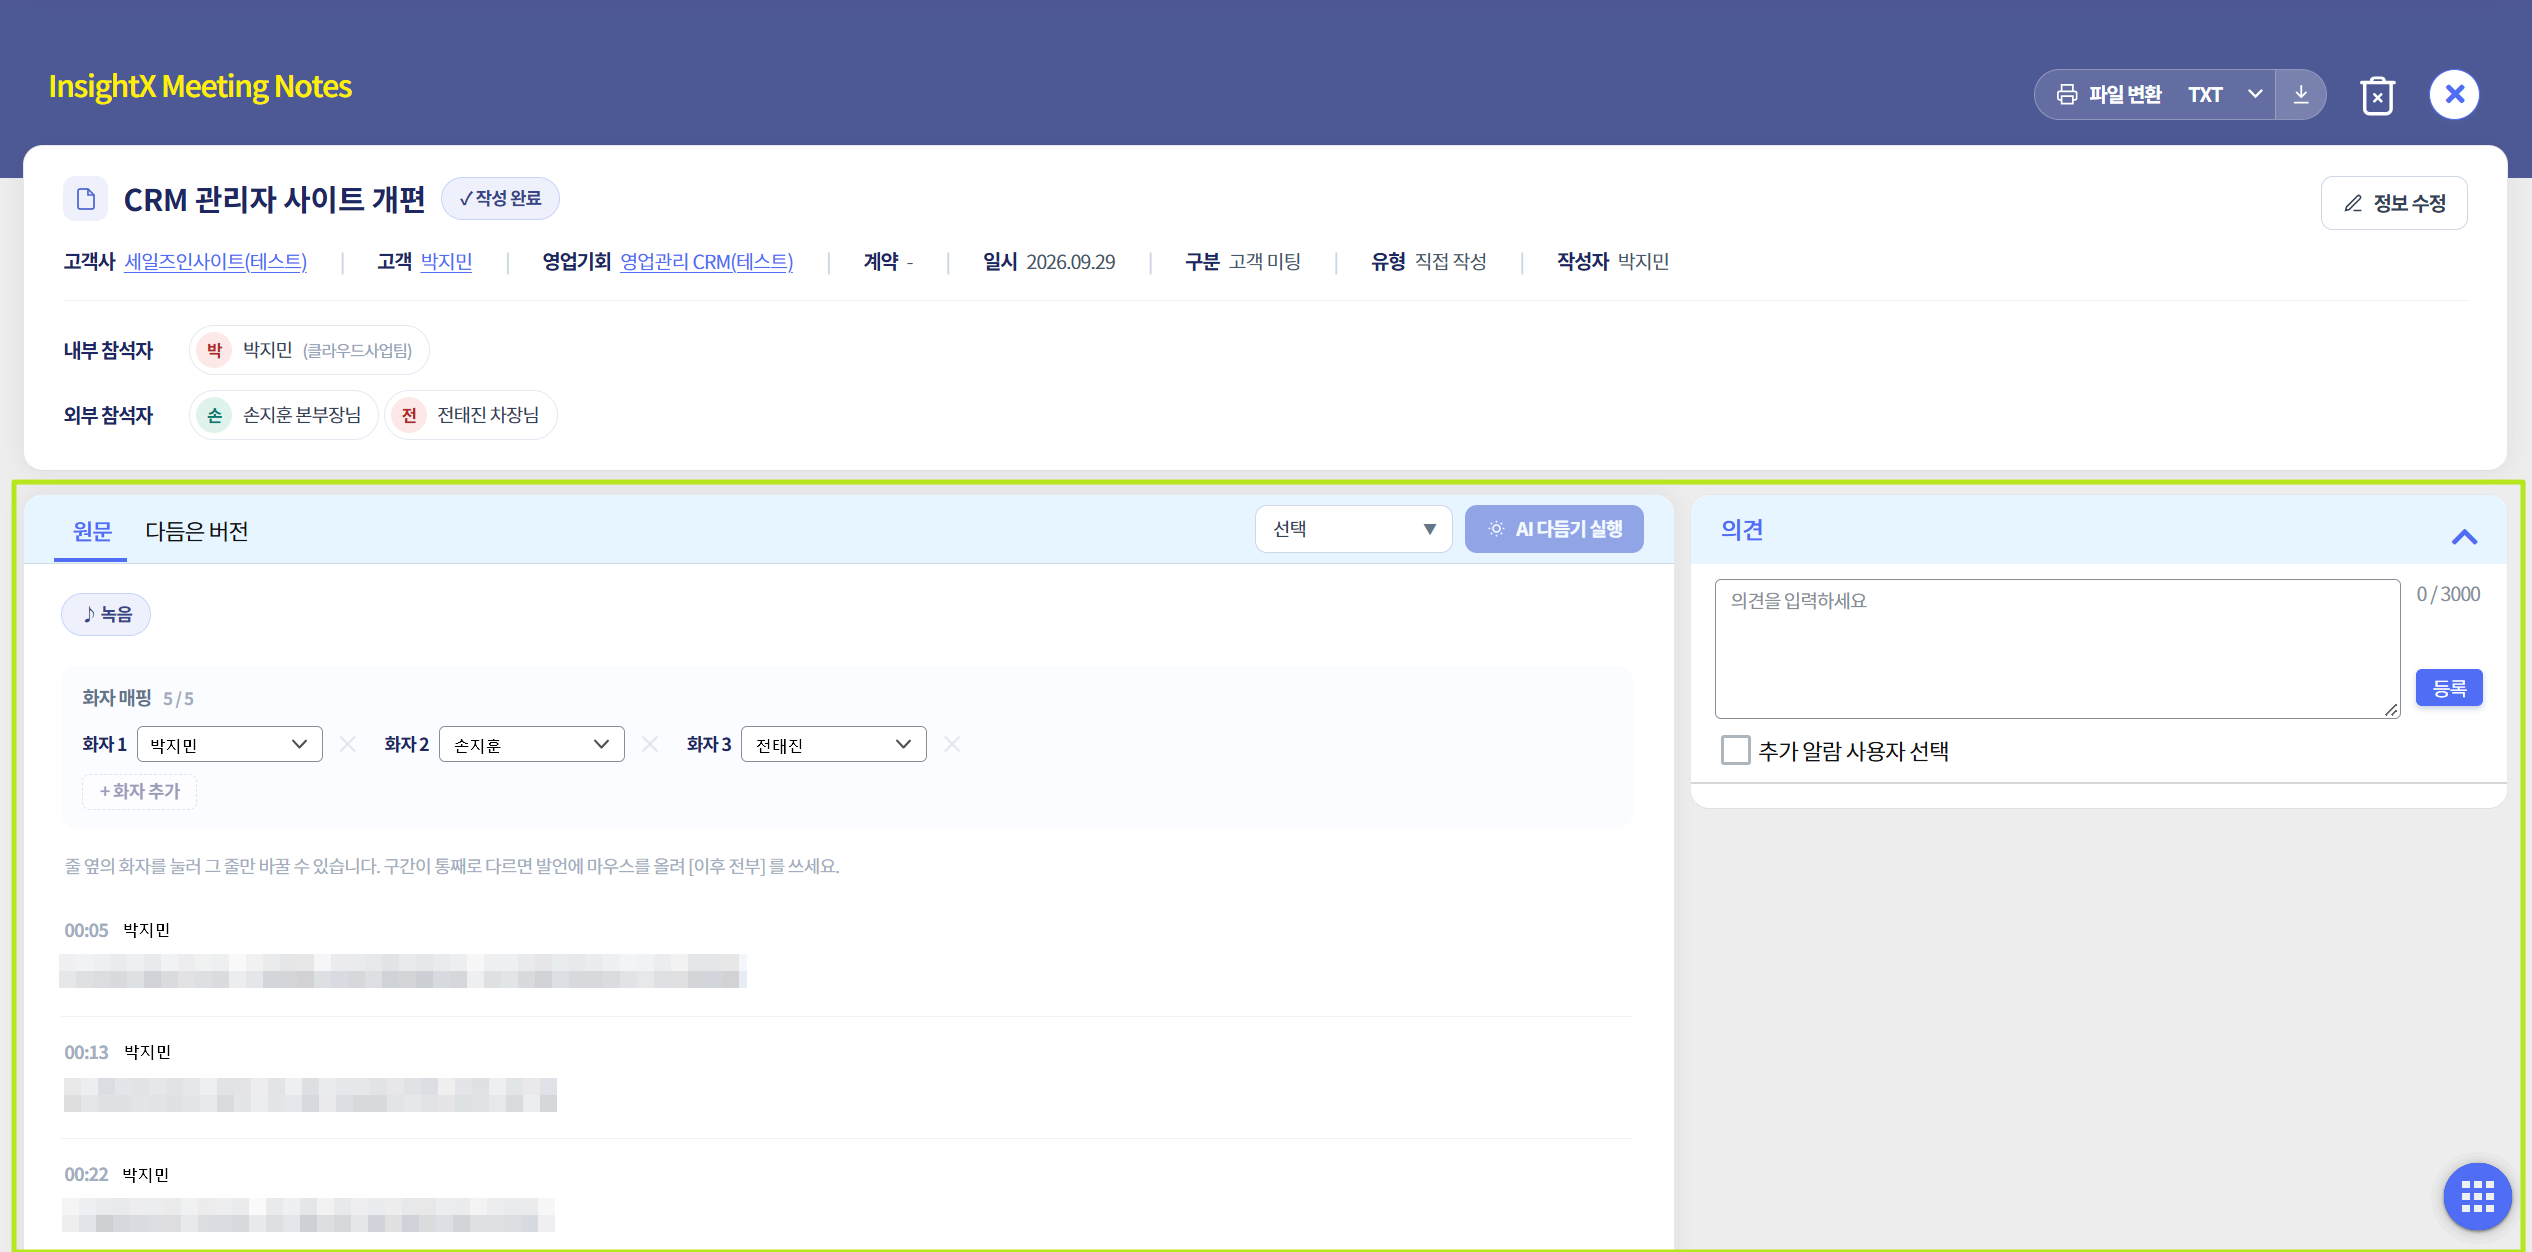Click the InsightX Meeting Notes title

point(200,87)
